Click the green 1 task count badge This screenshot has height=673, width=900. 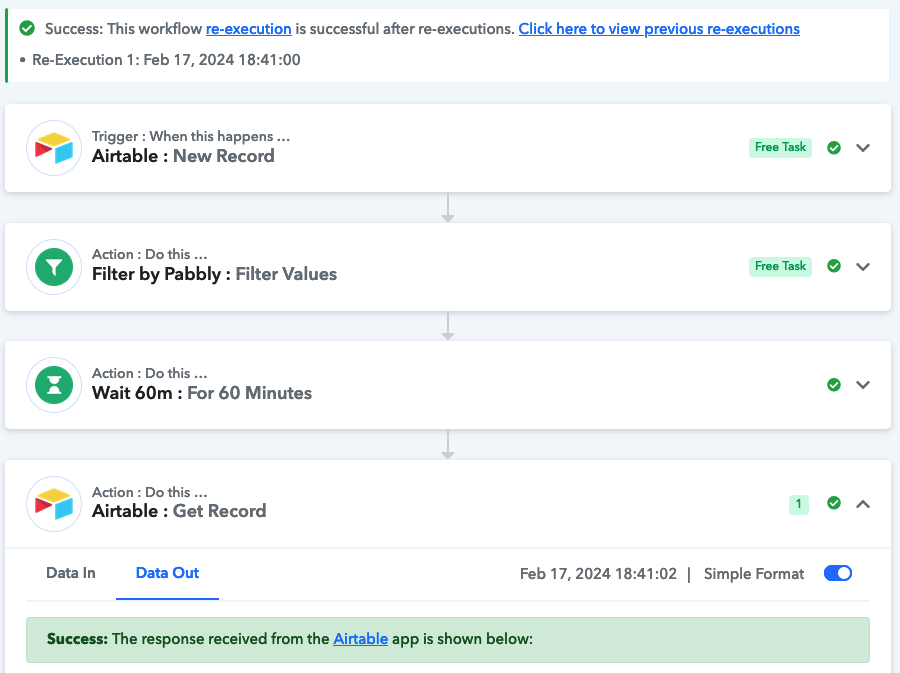point(798,504)
